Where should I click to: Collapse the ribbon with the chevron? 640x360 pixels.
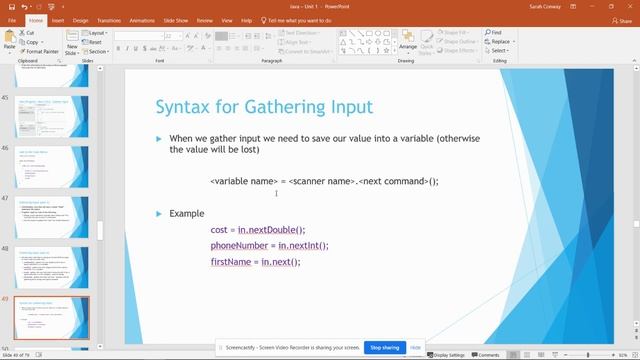634,60
